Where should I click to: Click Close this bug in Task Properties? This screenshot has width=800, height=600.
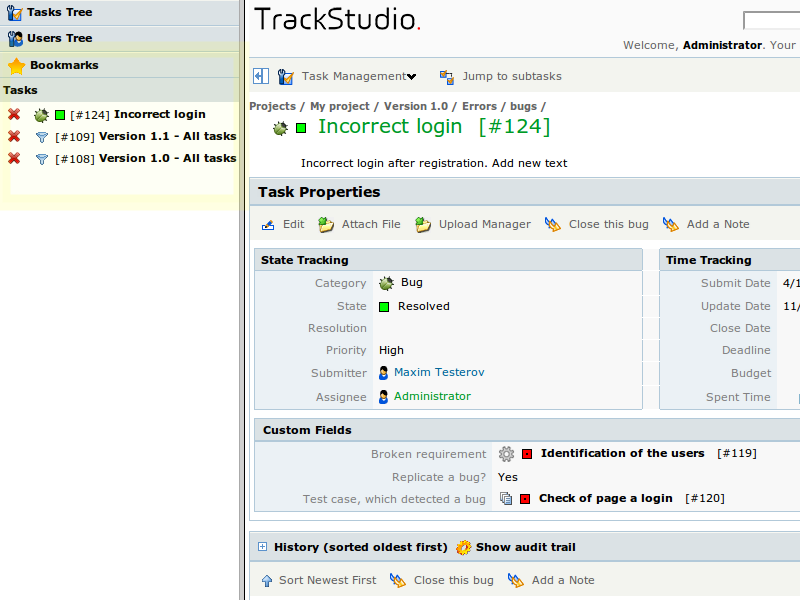point(609,224)
